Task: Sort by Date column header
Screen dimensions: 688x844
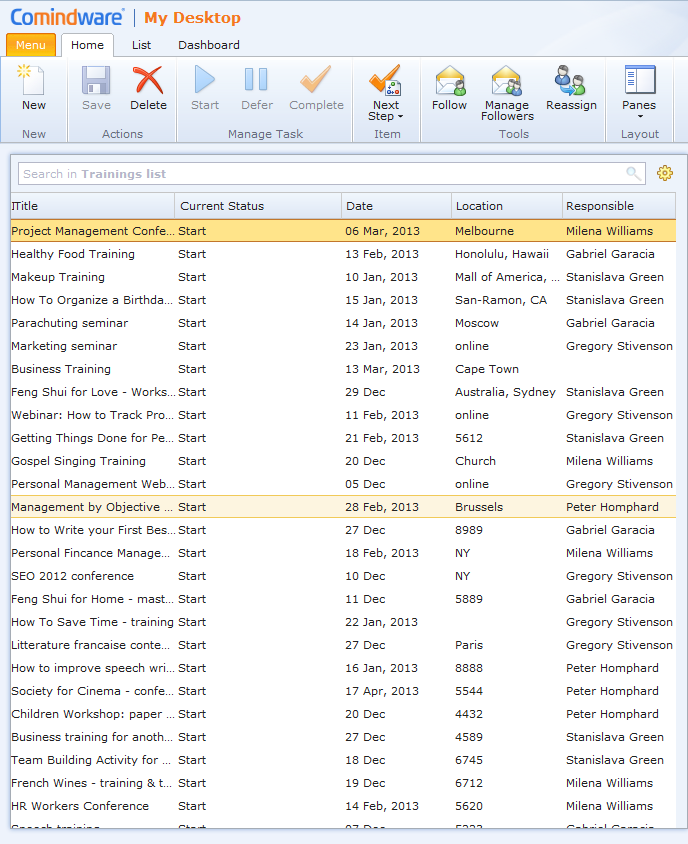Action: [396, 206]
